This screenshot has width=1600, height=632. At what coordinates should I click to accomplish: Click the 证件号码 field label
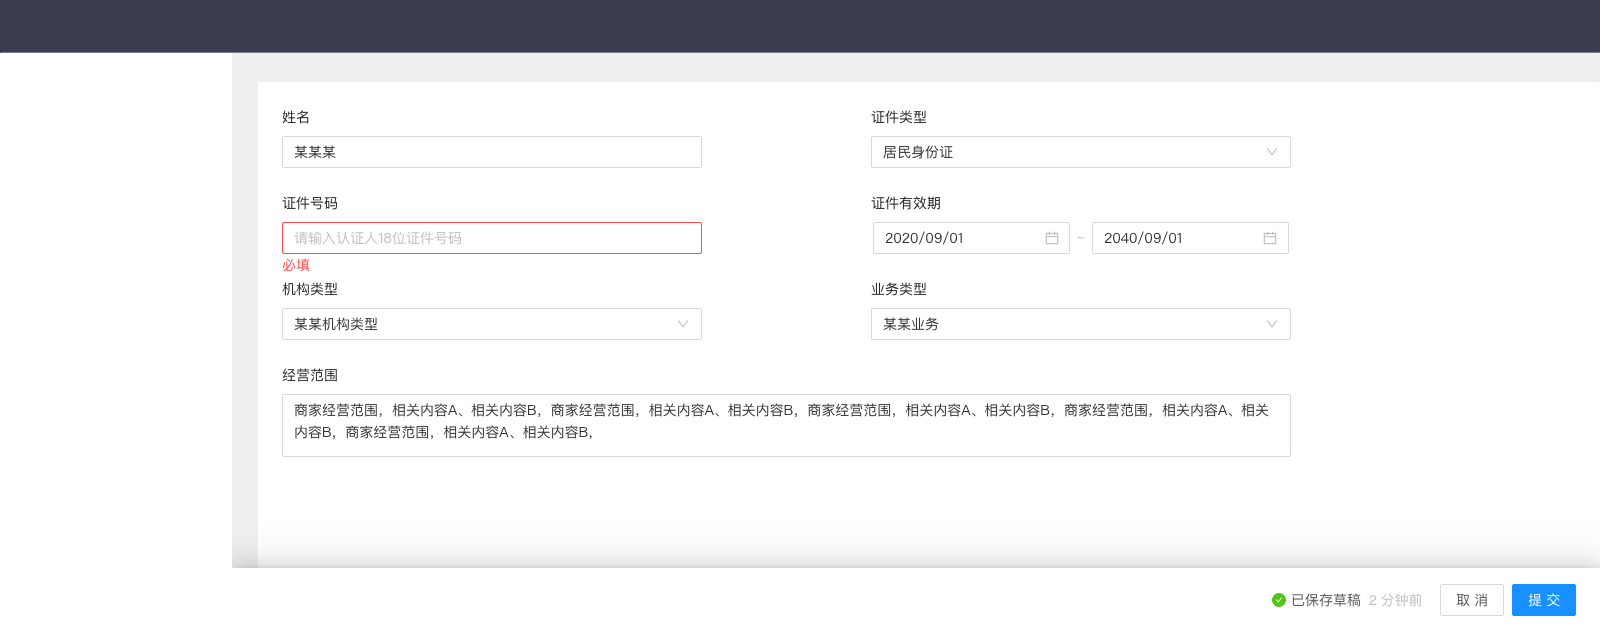(x=310, y=203)
